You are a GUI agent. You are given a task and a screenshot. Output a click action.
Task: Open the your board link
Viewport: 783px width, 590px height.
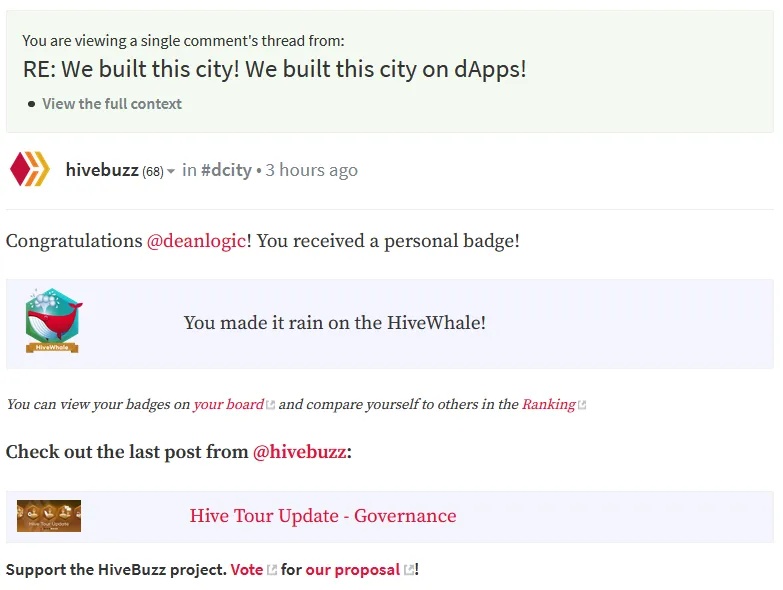229,404
